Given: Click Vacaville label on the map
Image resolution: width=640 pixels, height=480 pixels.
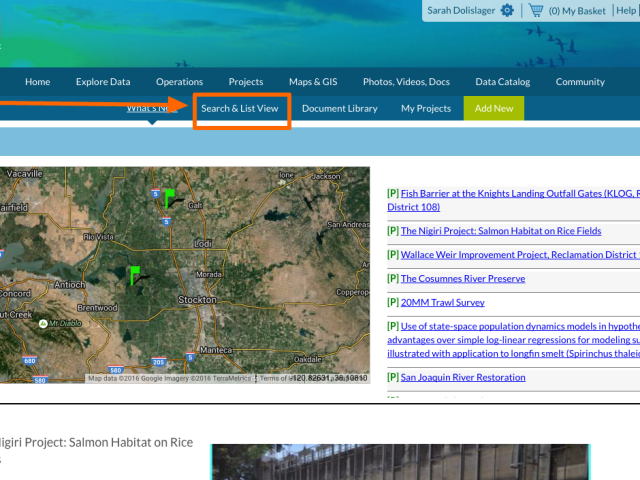Looking at the screenshot, I should point(24,174).
